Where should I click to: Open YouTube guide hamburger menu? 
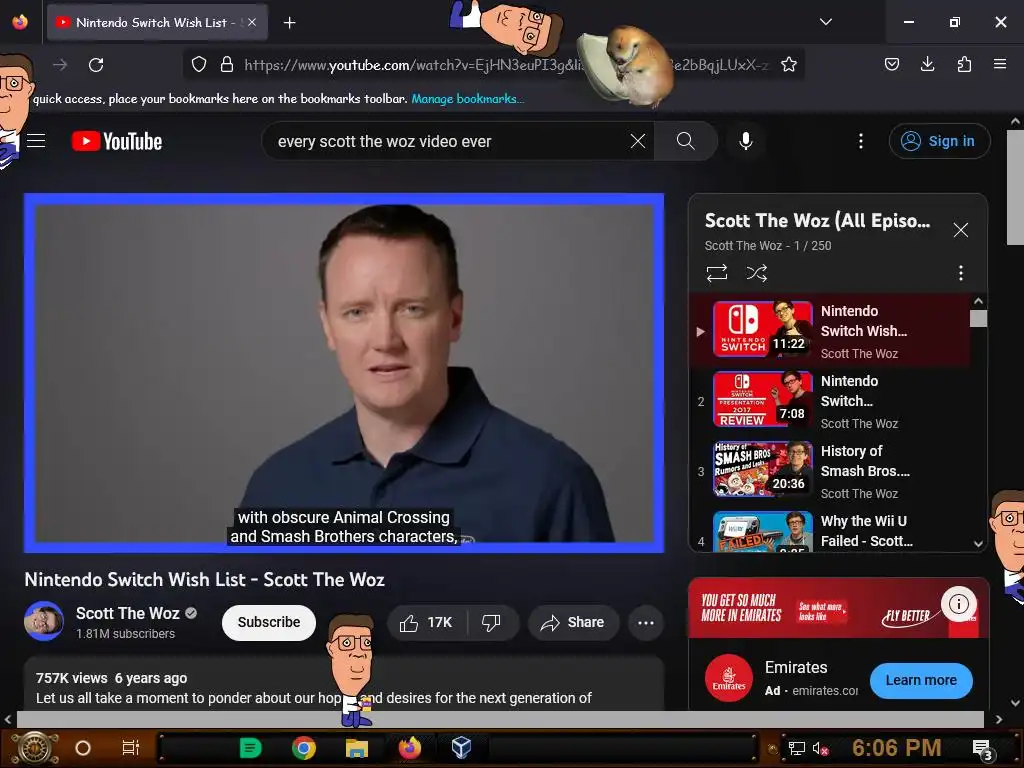[x=36, y=141]
